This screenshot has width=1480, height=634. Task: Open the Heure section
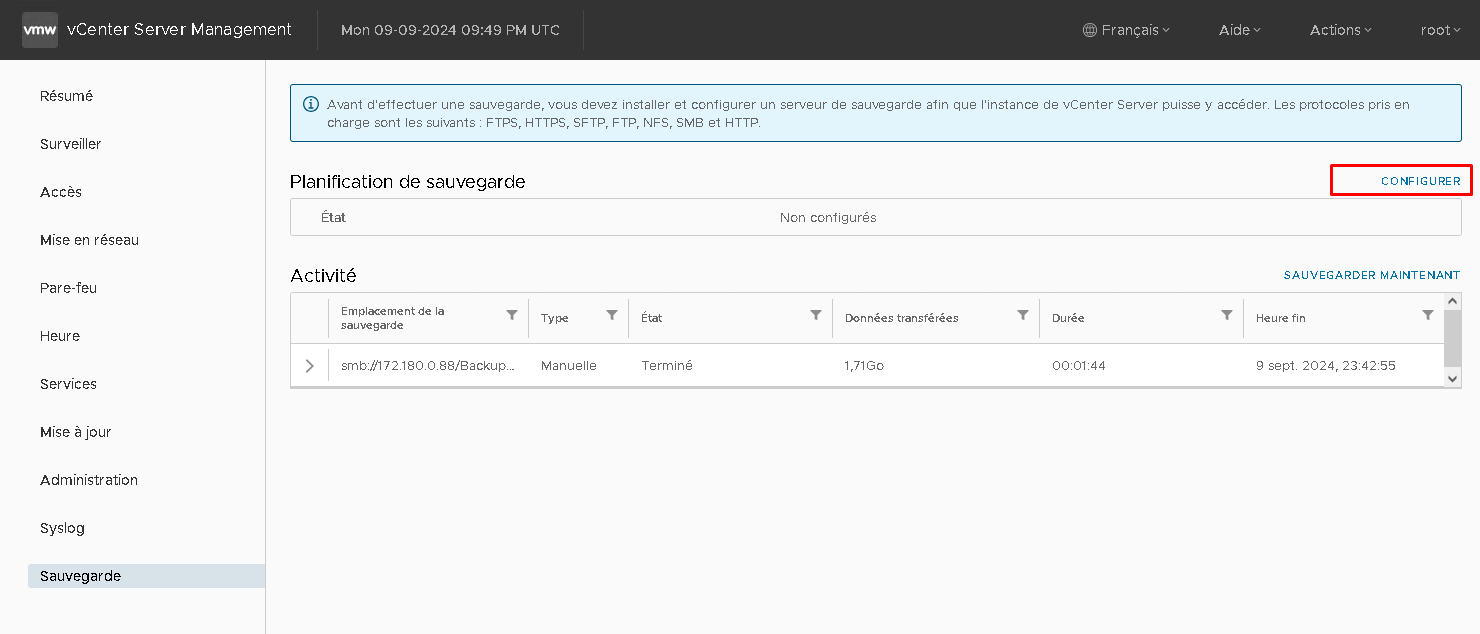tap(60, 336)
